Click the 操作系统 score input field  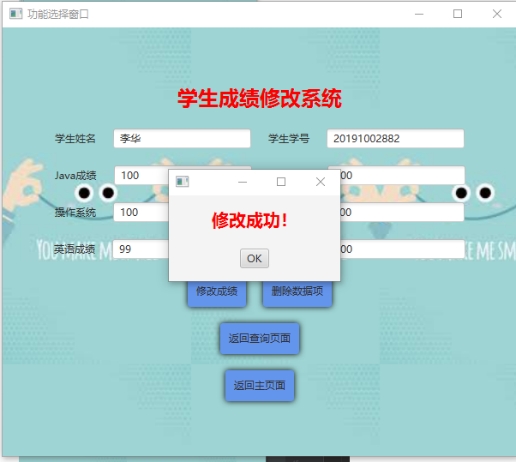click(x=141, y=212)
